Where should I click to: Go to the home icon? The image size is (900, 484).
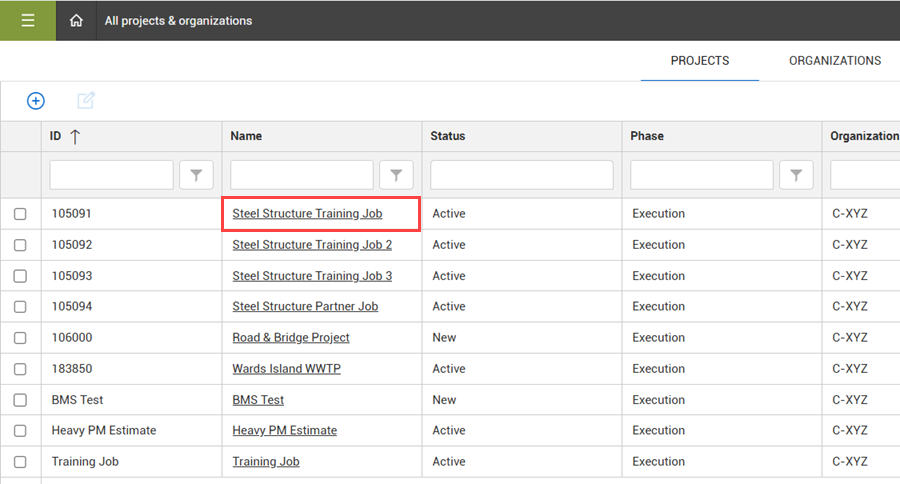point(76,21)
